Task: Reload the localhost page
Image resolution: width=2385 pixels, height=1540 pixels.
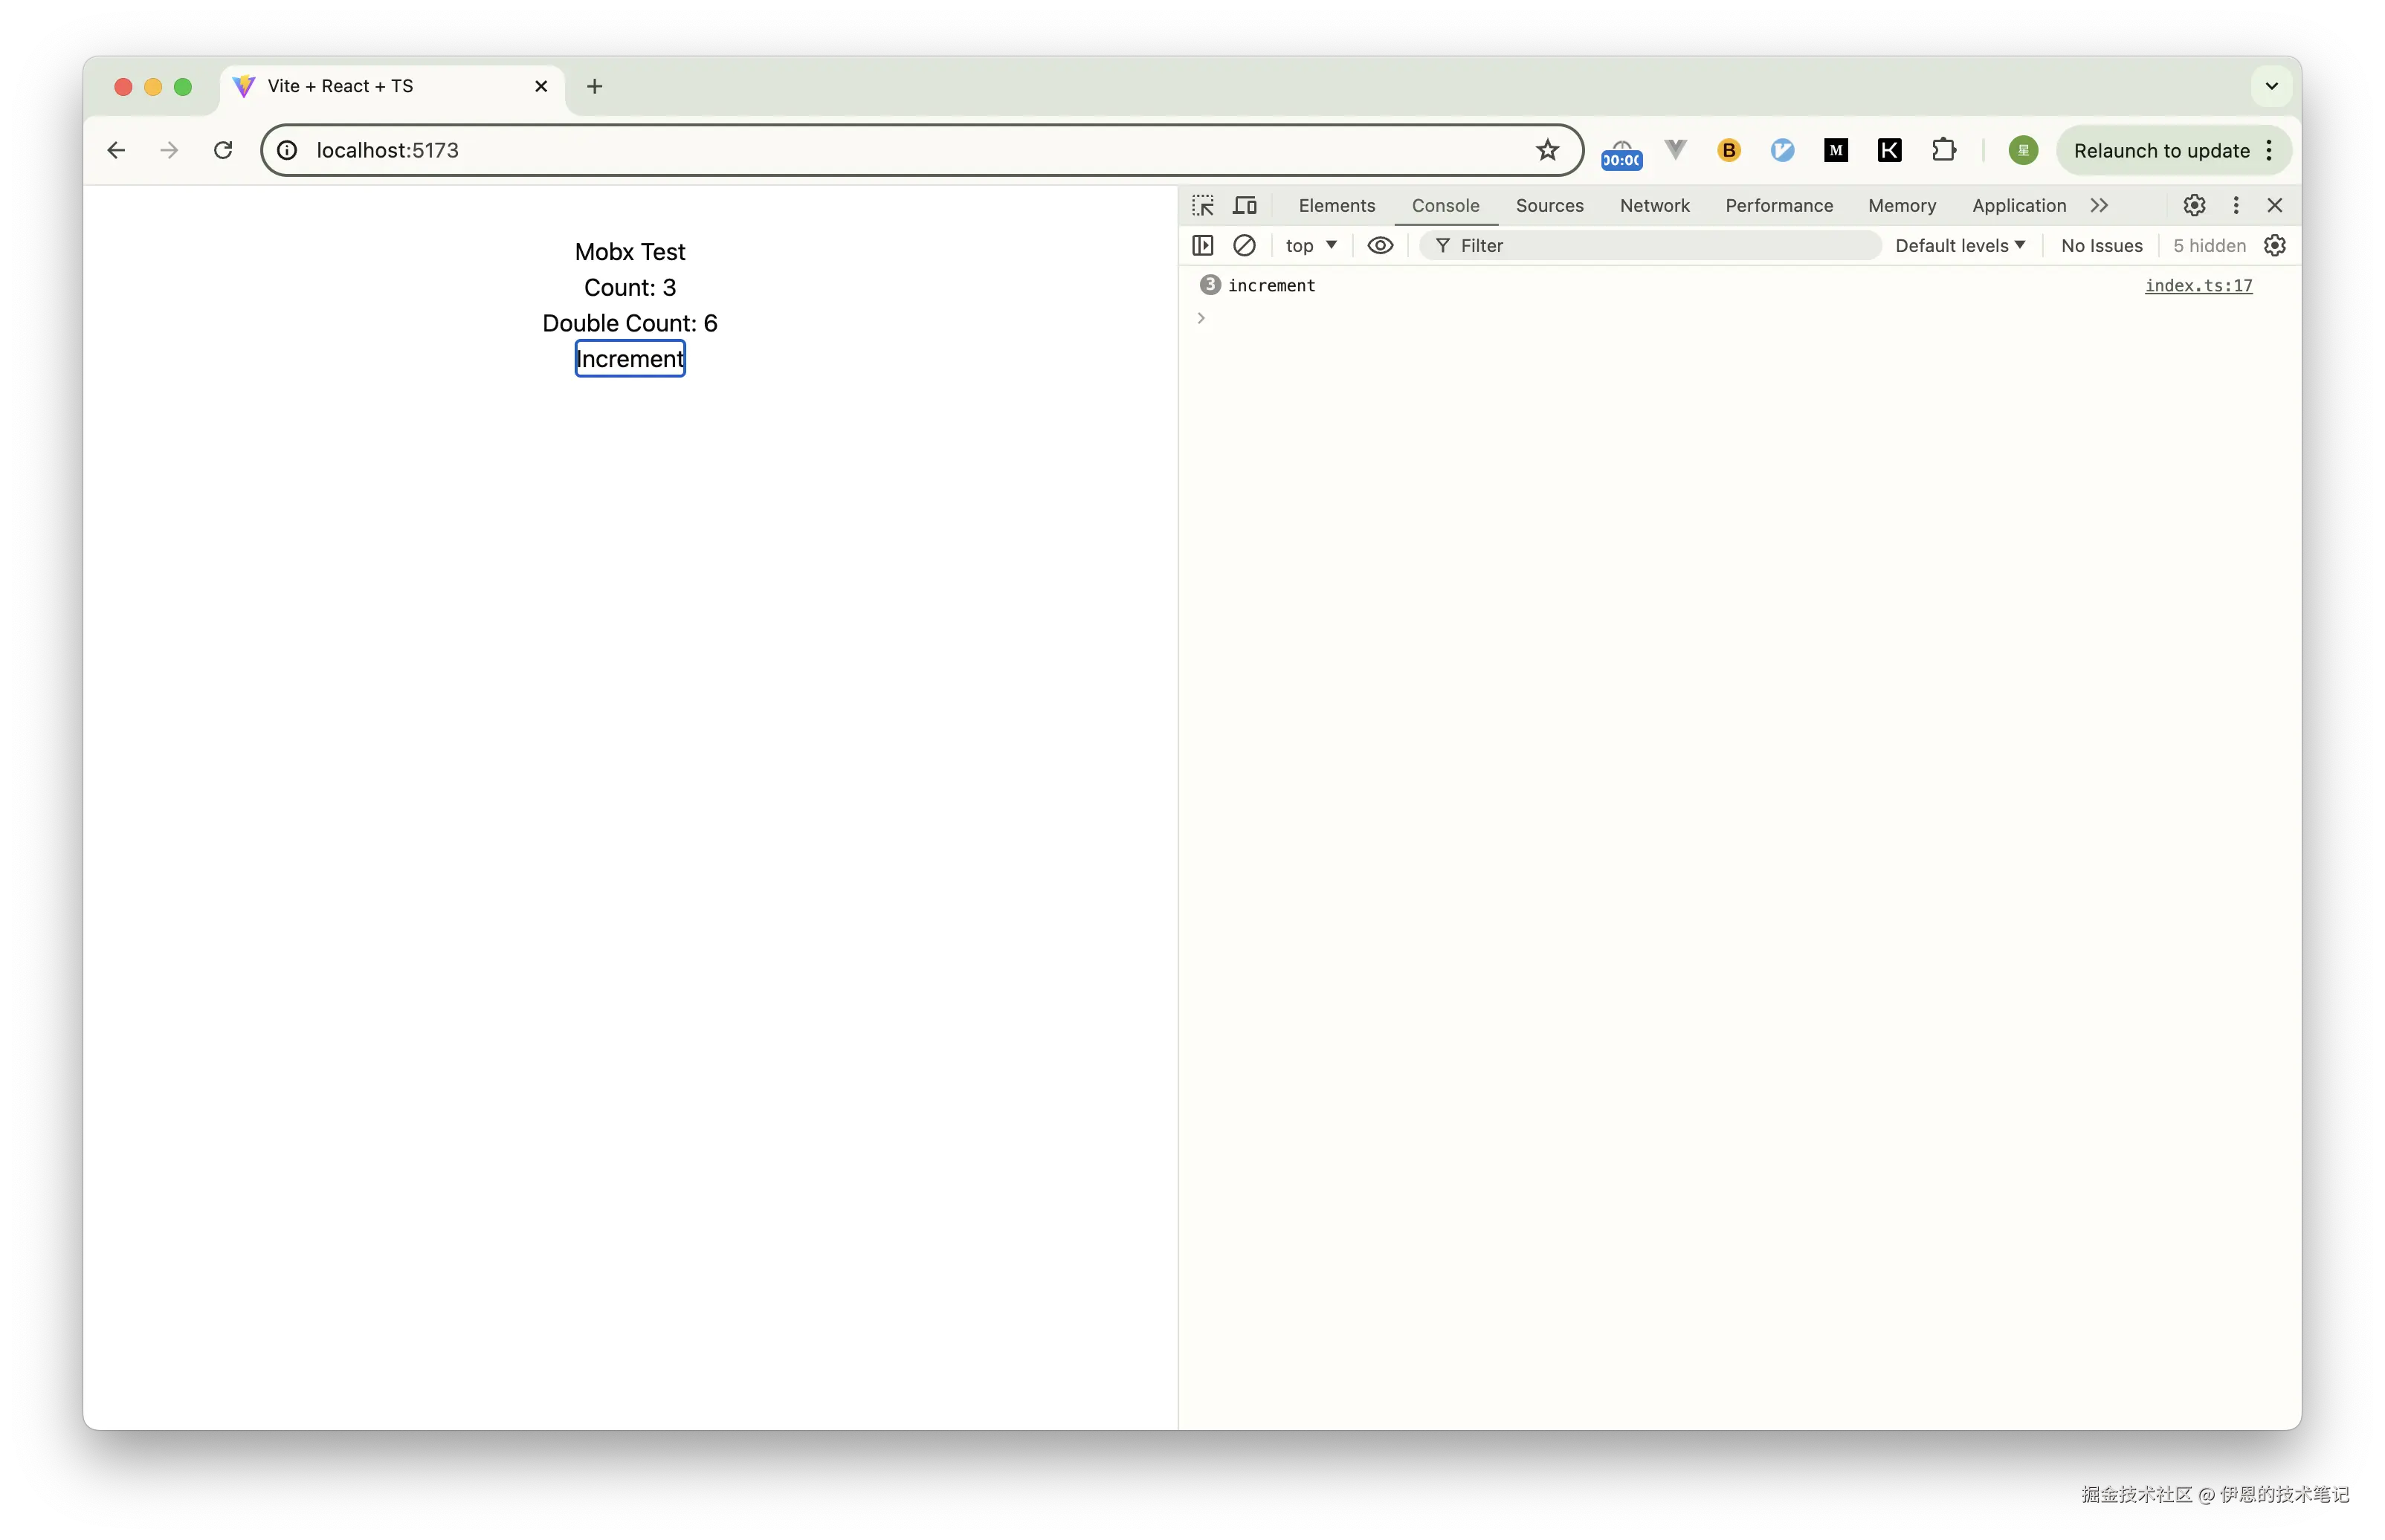Action: pos(223,150)
